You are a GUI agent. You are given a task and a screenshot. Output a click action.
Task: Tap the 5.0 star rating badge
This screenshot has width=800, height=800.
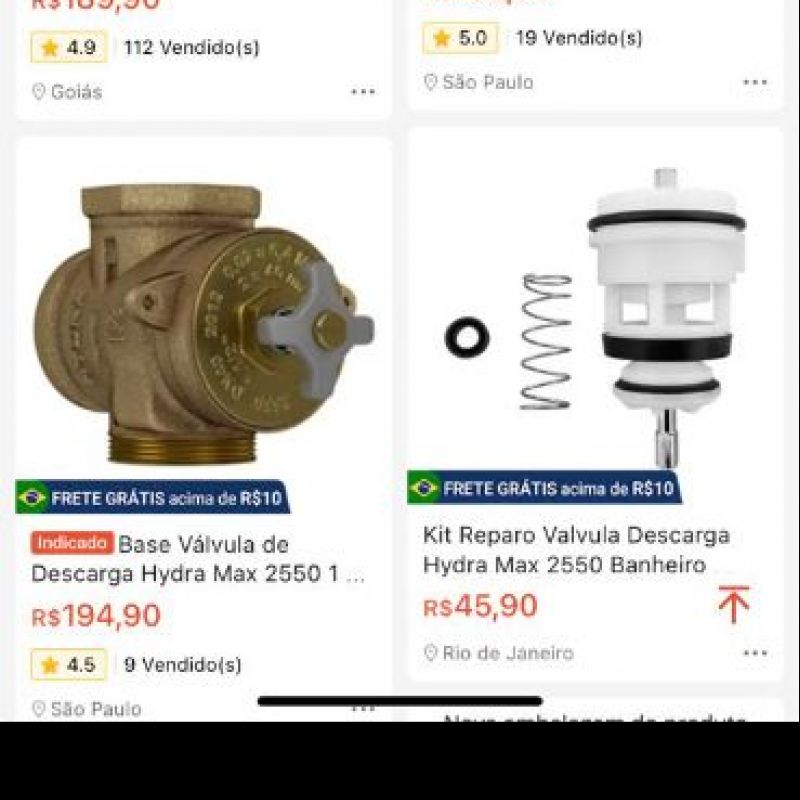pyautogui.click(x=460, y=38)
